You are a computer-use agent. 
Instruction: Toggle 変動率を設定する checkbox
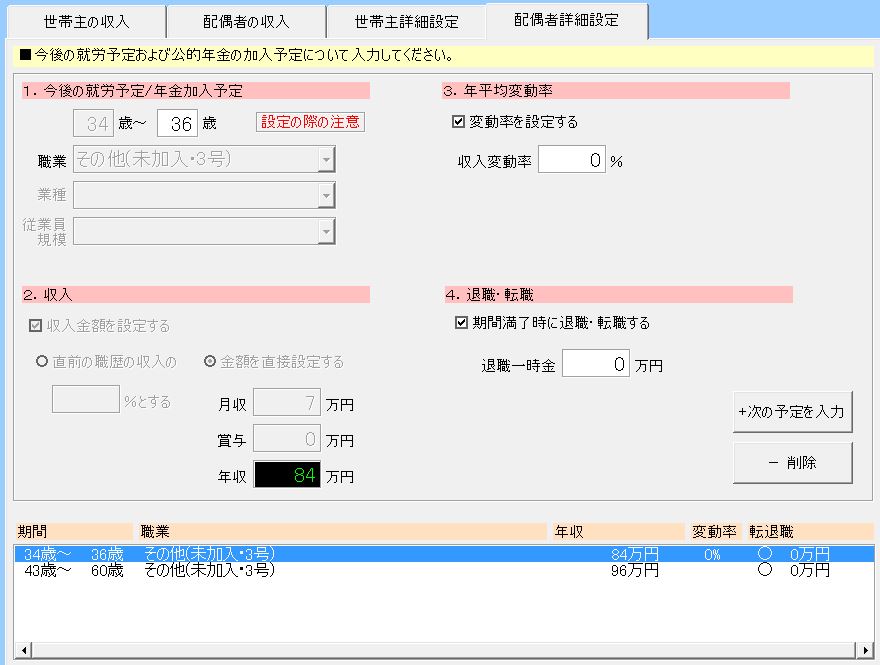click(x=459, y=122)
